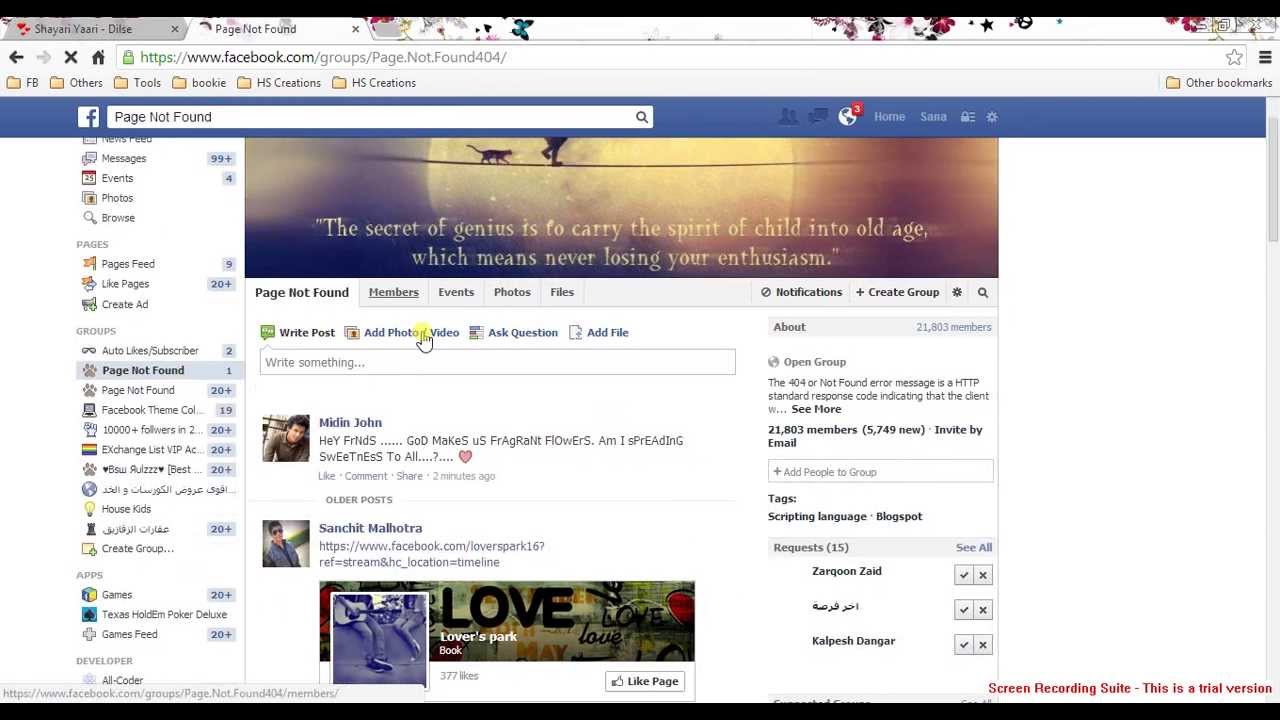1280x720 pixels.
Task: Open See All requests link
Action: coord(974,547)
